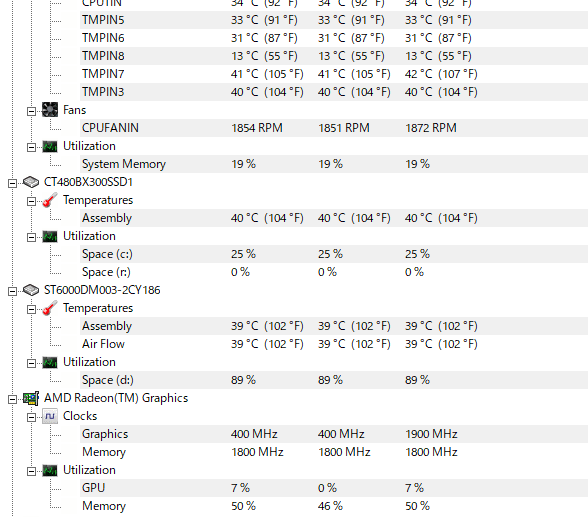Select the CPUFANIN row
The image size is (588, 517).
coord(334,128)
